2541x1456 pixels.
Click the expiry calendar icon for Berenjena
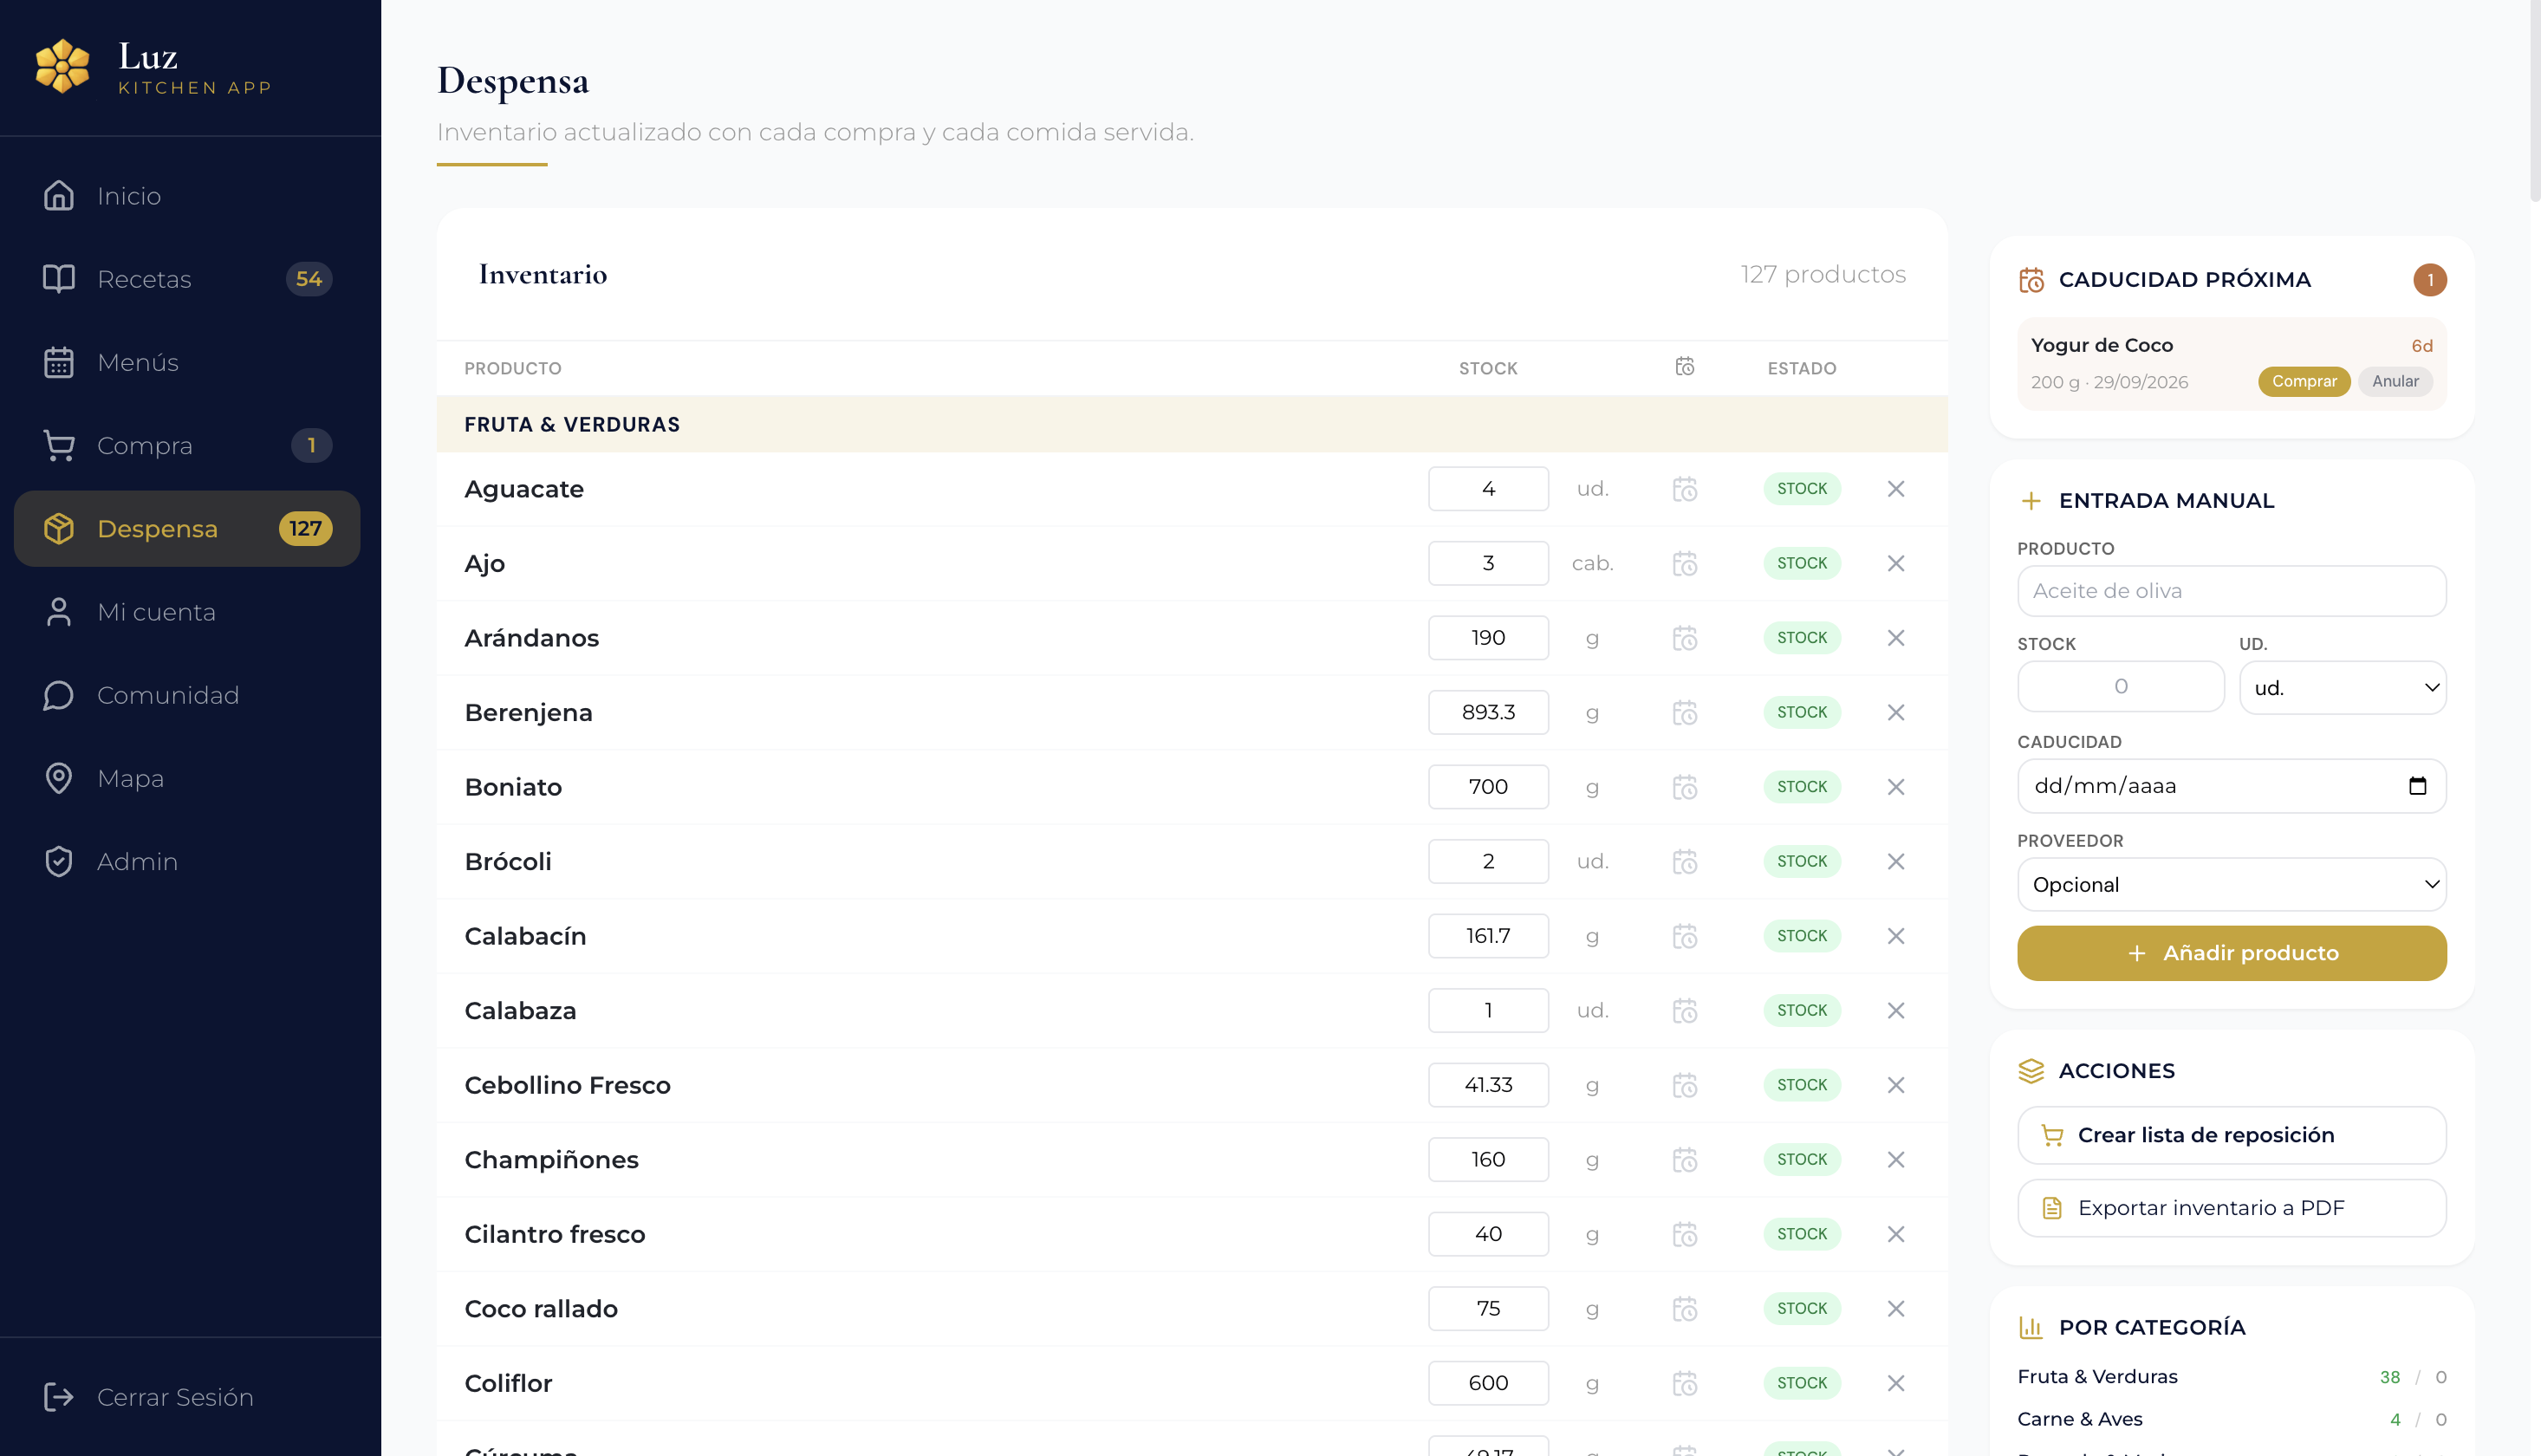1685,713
